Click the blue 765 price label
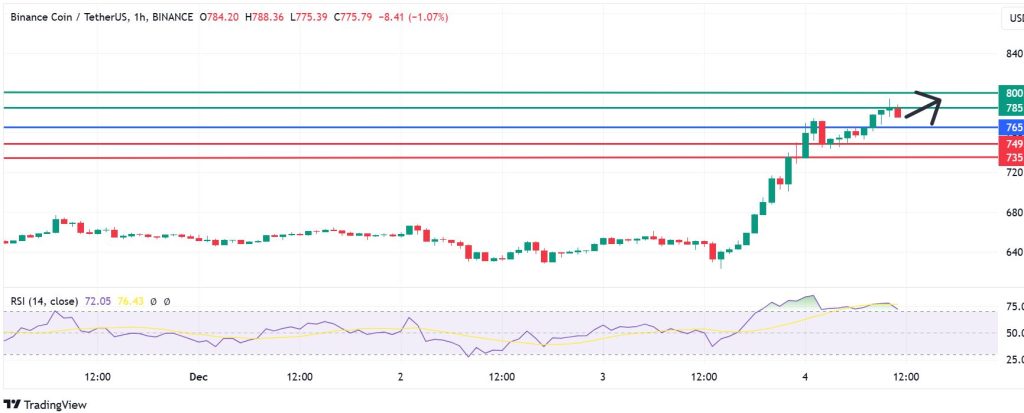Viewport: 1024px width, 413px height. pos(1012,128)
